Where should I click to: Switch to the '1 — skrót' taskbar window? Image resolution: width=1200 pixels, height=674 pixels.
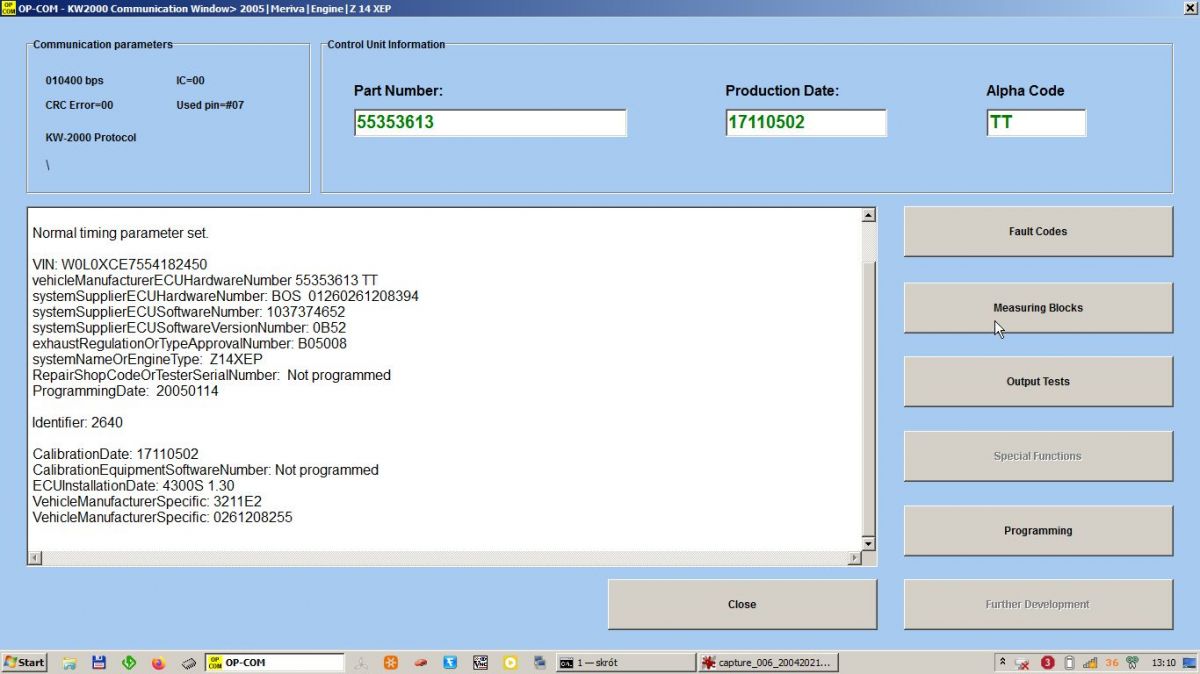[x=625, y=662]
